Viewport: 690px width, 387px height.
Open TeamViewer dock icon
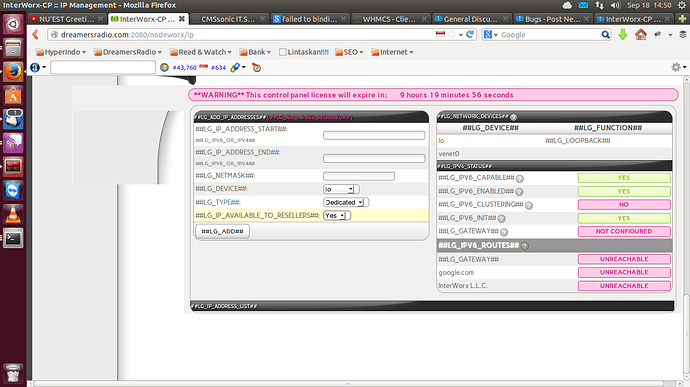tap(13, 191)
